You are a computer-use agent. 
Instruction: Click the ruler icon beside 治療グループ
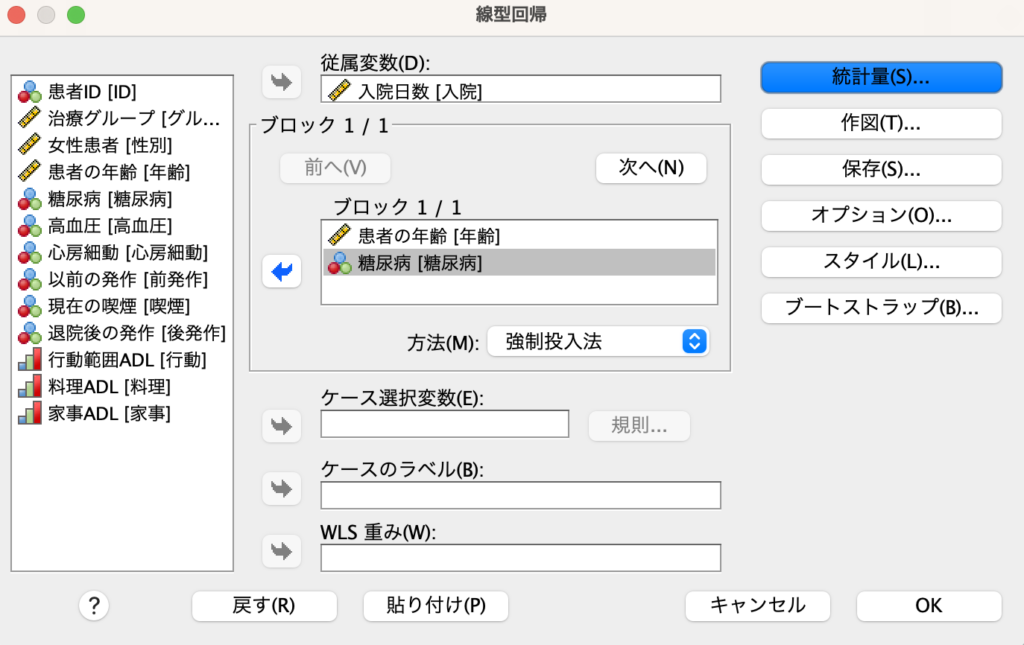coord(29,118)
